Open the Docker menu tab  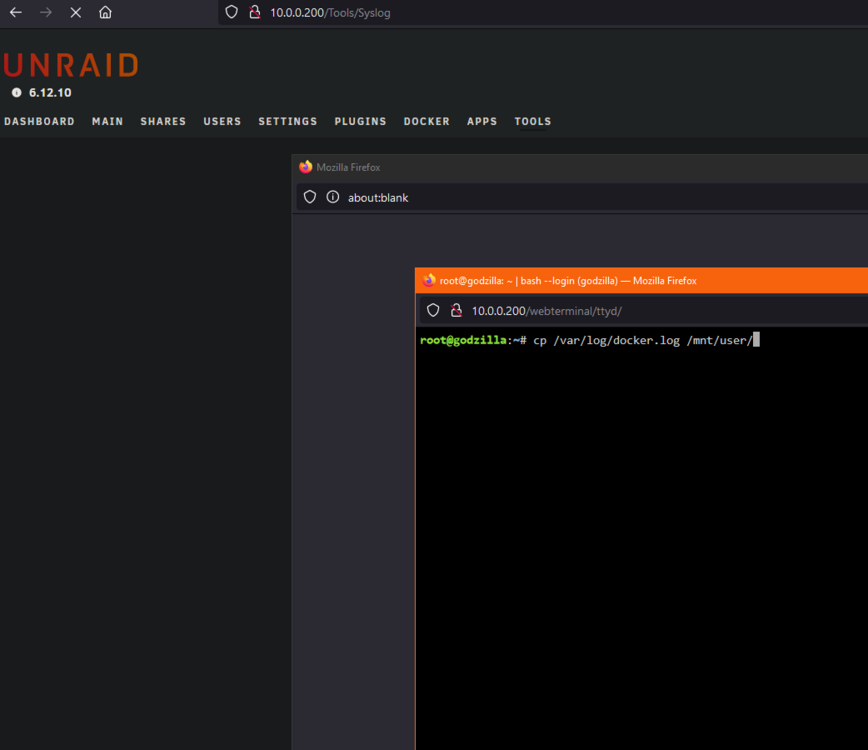pyautogui.click(x=427, y=121)
